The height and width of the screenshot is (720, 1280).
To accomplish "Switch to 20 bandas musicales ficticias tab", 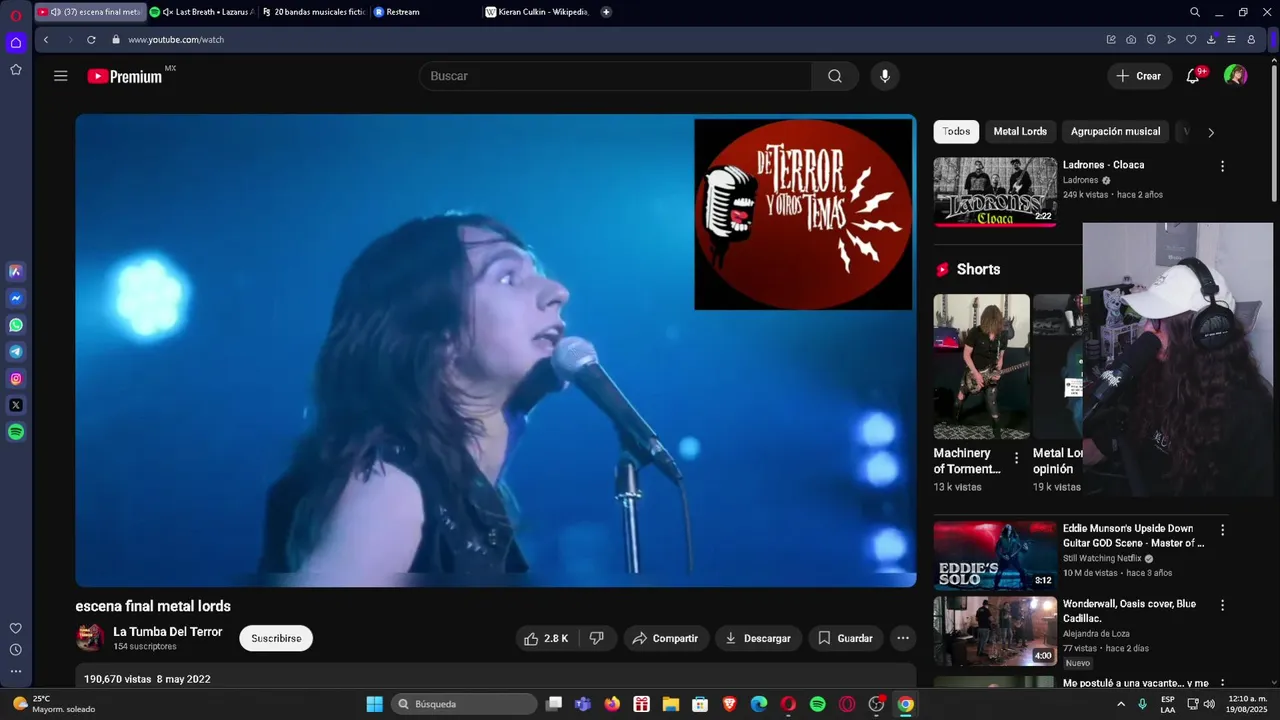I will click(x=314, y=12).
